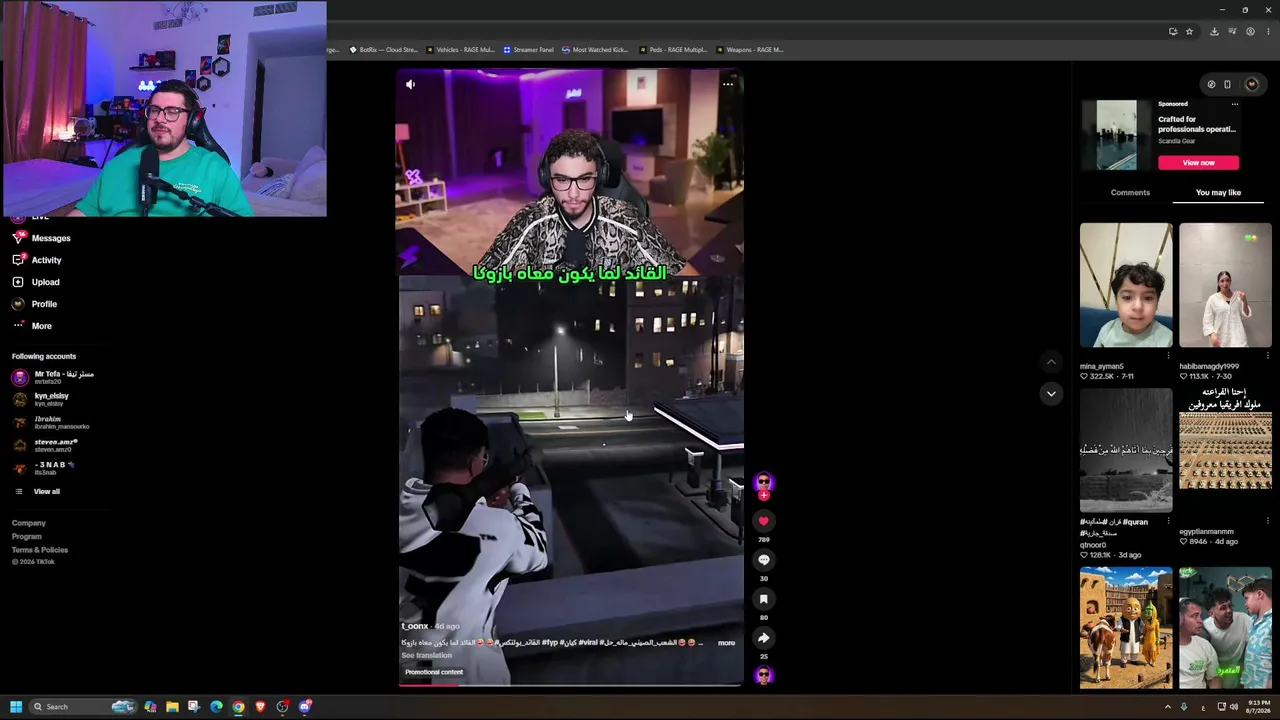Follow the creator via the avatar plus badge
1280x720 pixels.
pos(764,495)
